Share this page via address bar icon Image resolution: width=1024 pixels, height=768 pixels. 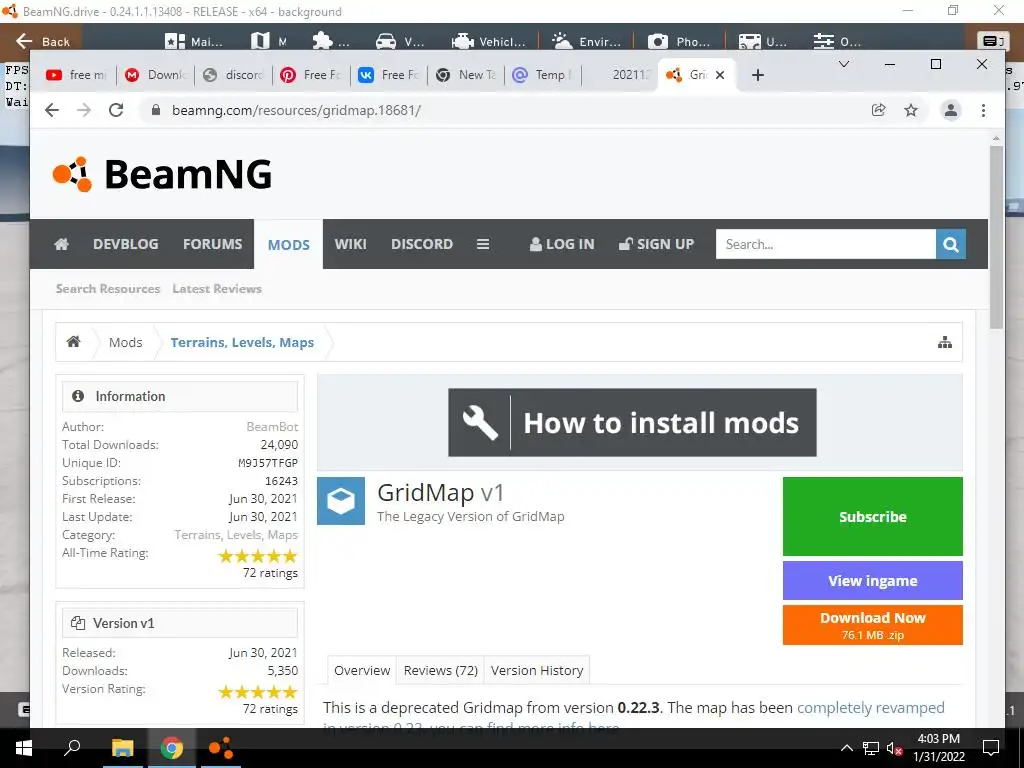tap(879, 110)
